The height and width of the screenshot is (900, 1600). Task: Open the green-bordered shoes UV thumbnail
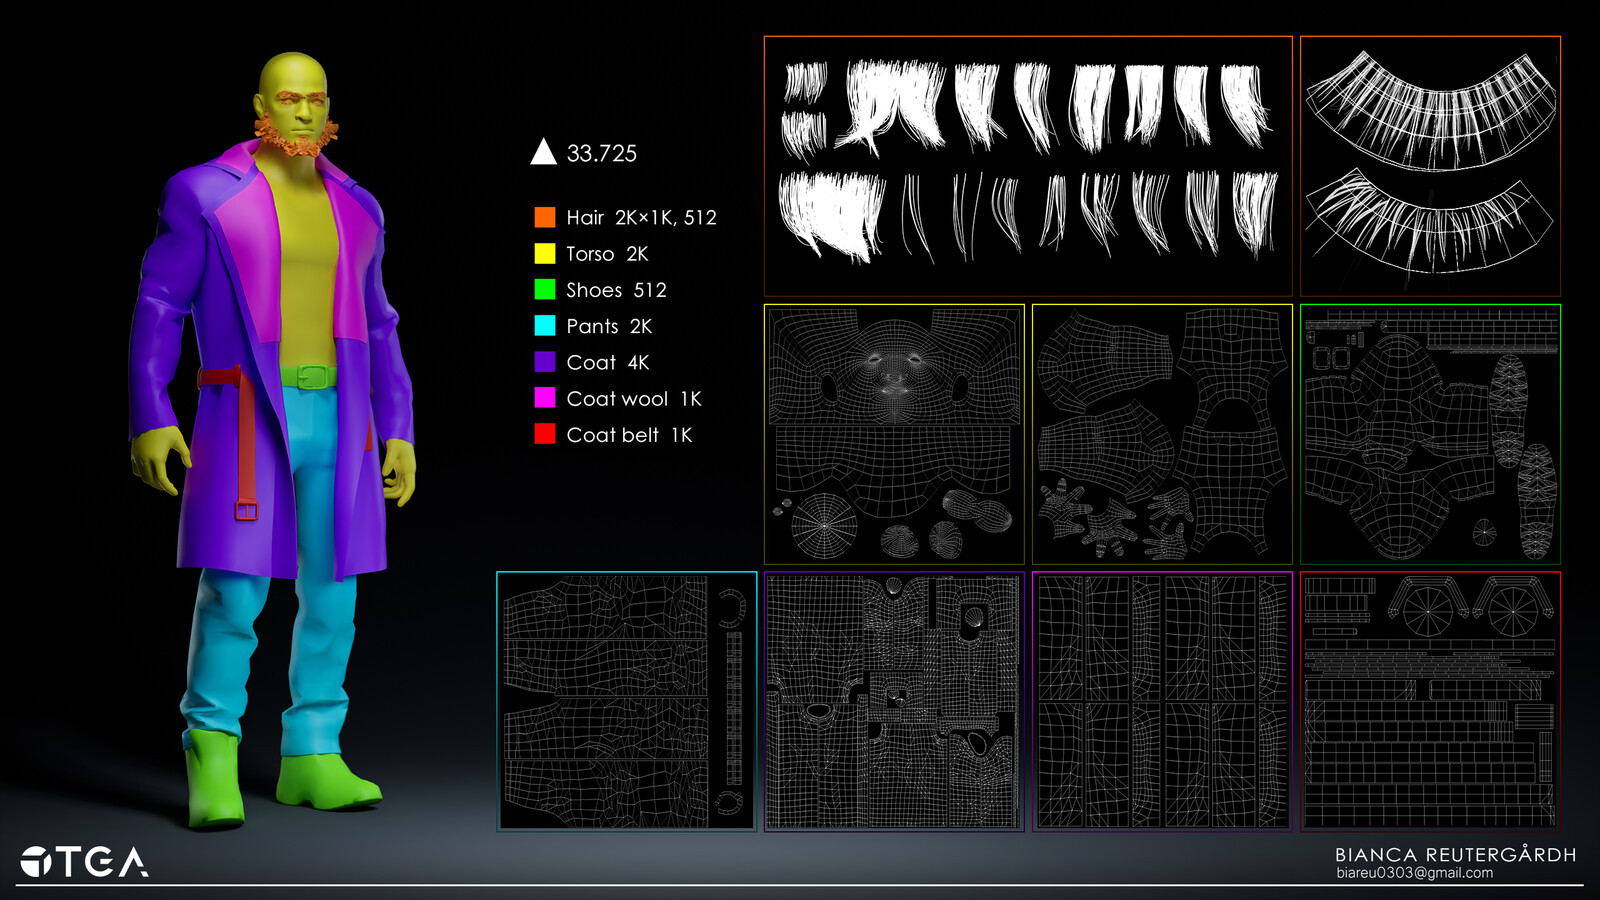pyautogui.click(x=1430, y=434)
